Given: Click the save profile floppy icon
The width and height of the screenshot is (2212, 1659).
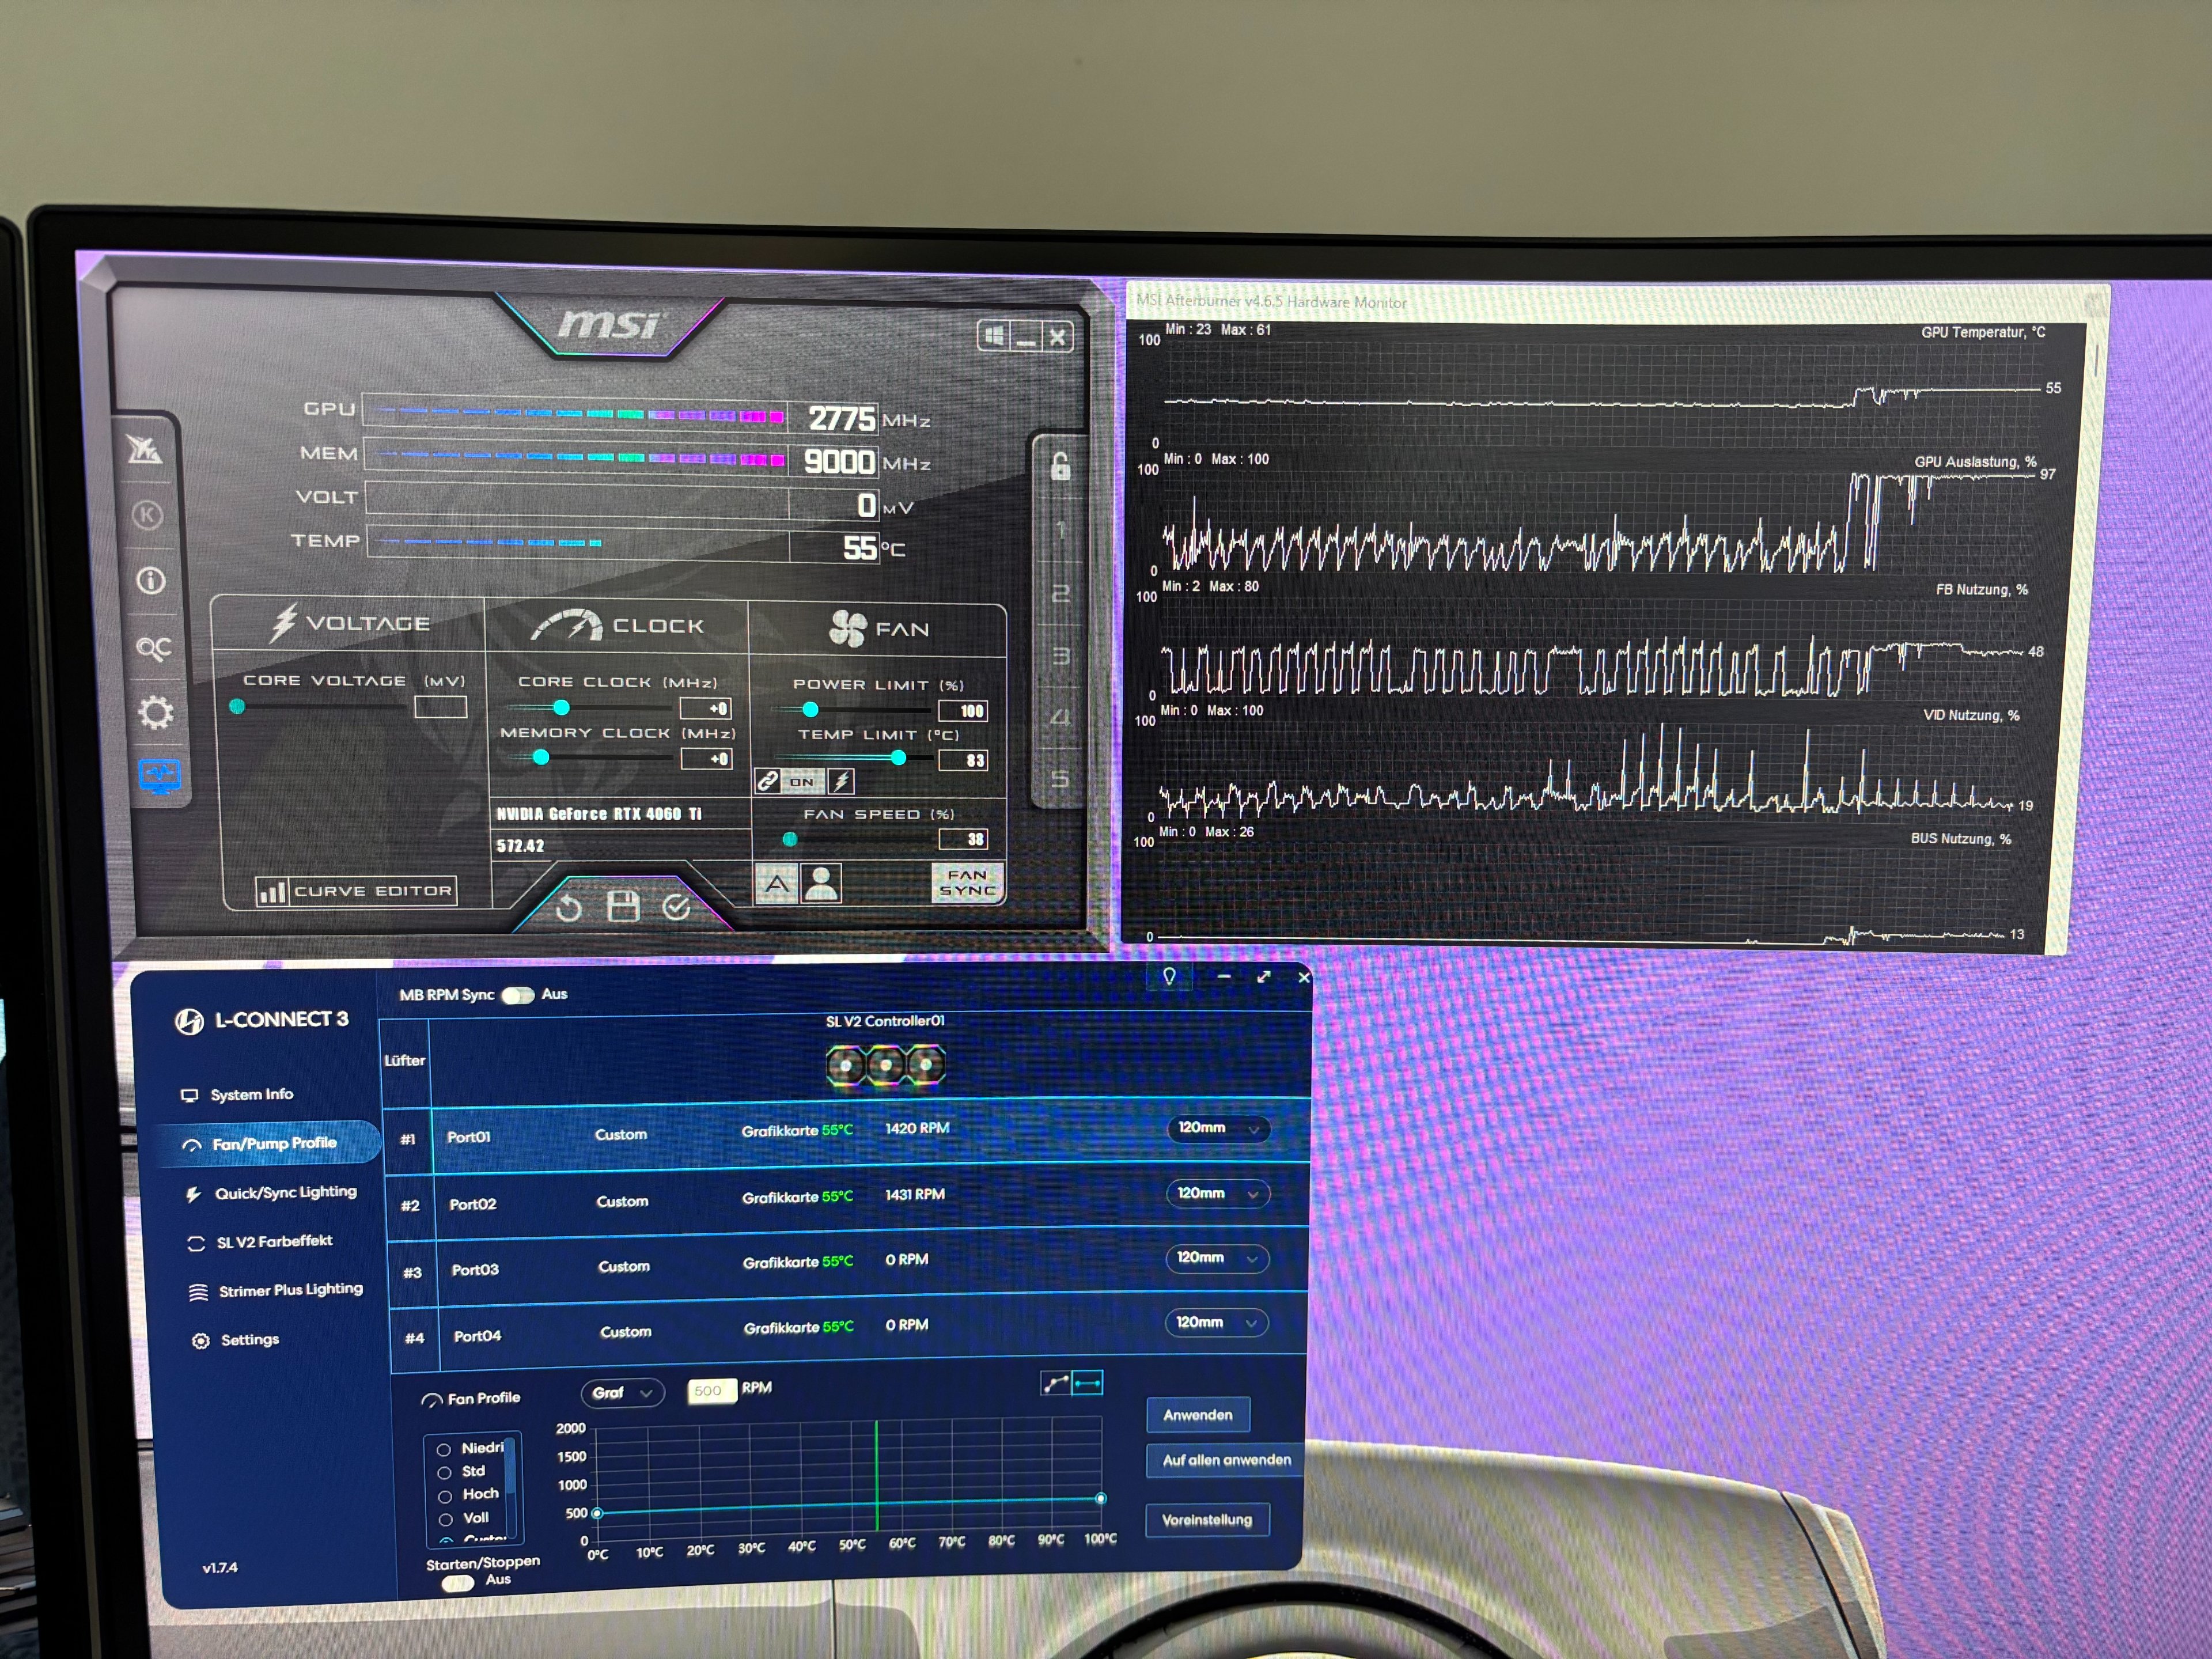Looking at the screenshot, I should 623,906.
